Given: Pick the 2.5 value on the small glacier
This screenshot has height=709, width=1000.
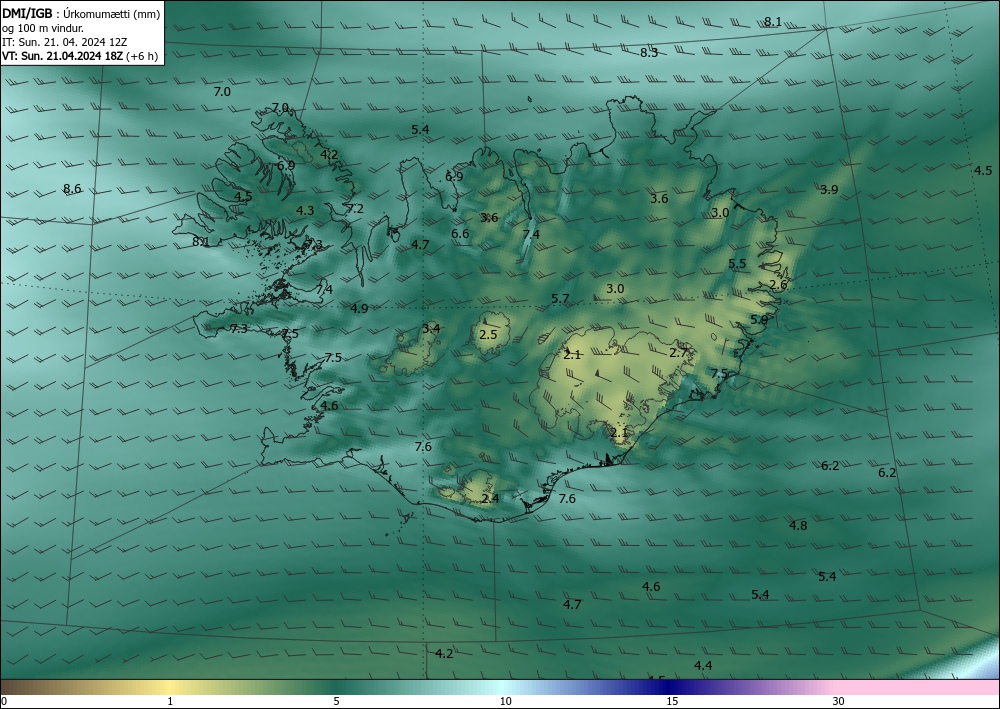Looking at the screenshot, I should (488, 335).
